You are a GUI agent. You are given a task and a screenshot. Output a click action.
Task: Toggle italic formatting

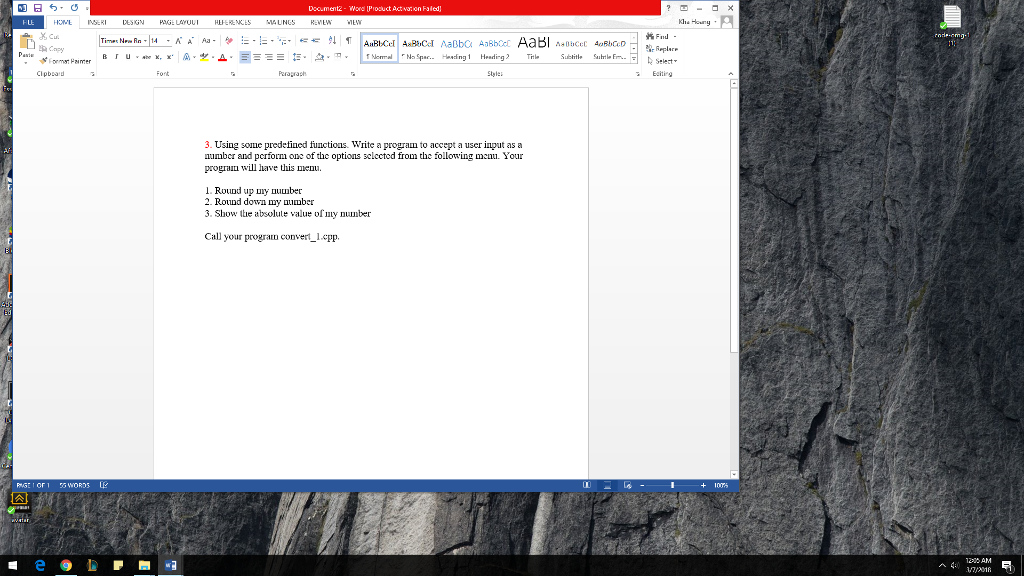coord(116,56)
